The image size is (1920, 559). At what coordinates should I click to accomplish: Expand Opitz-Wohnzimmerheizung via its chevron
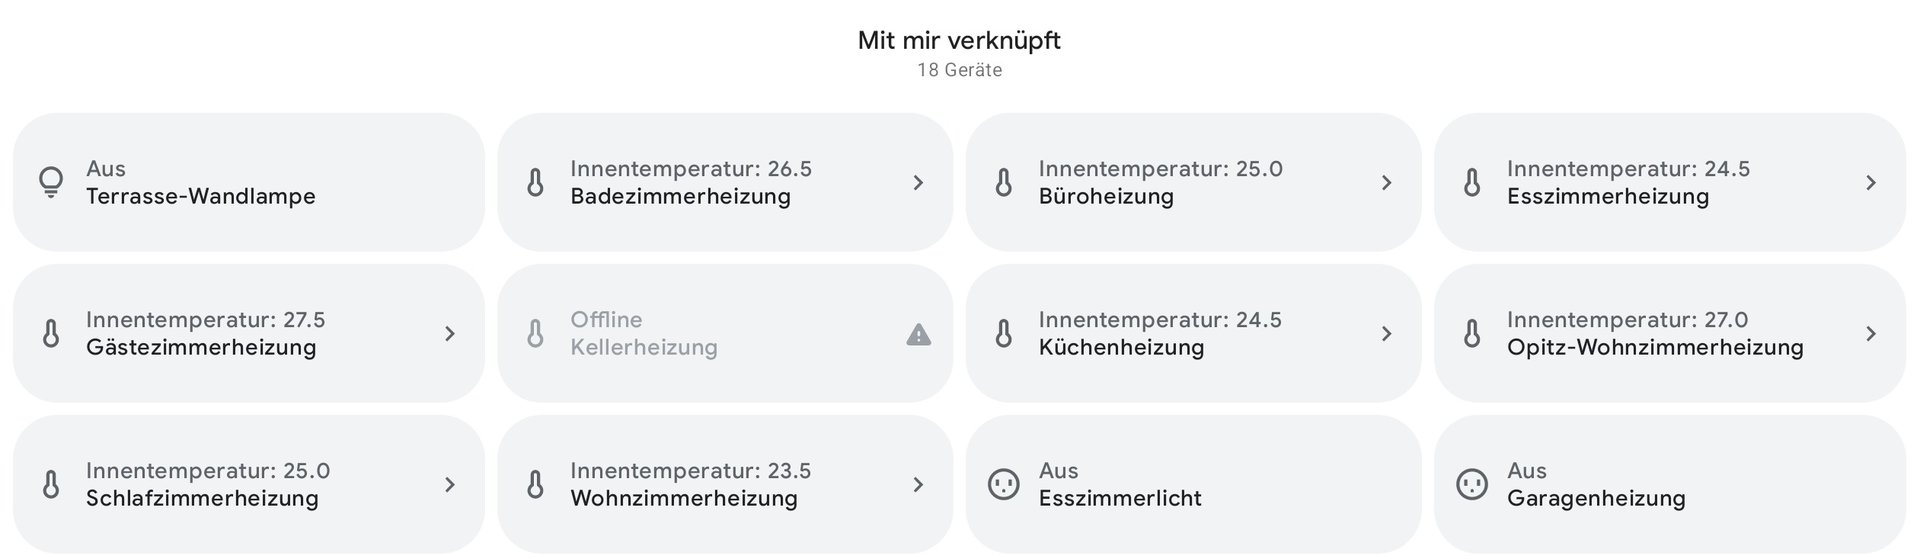click(1870, 333)
